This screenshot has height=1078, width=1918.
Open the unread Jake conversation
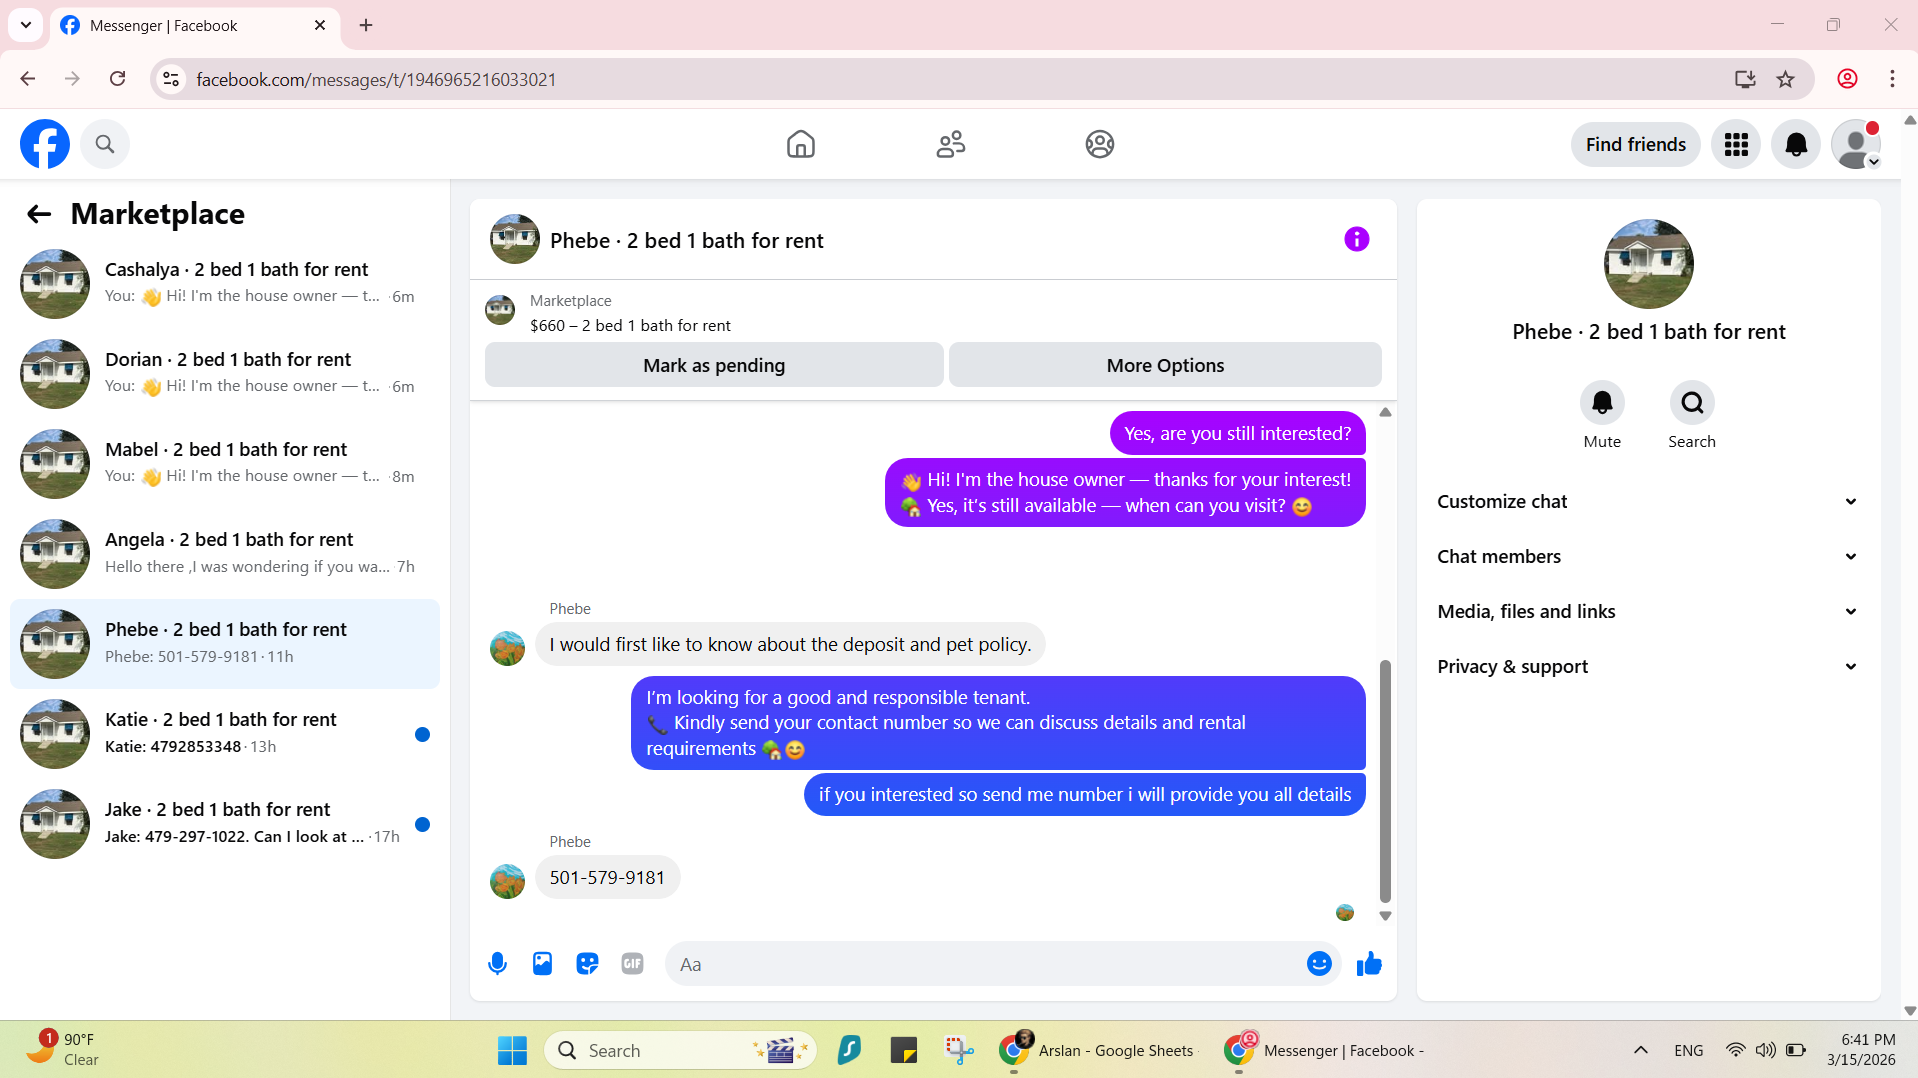[x=225, y=823]
